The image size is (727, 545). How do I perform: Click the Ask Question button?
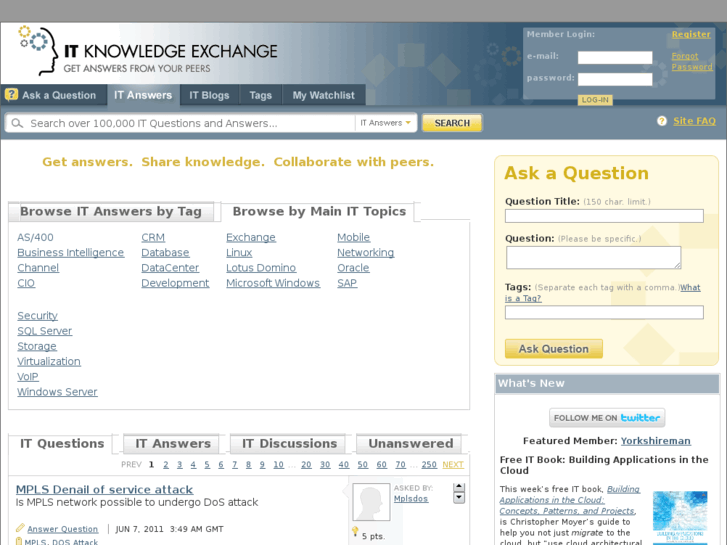click(554, 349)
